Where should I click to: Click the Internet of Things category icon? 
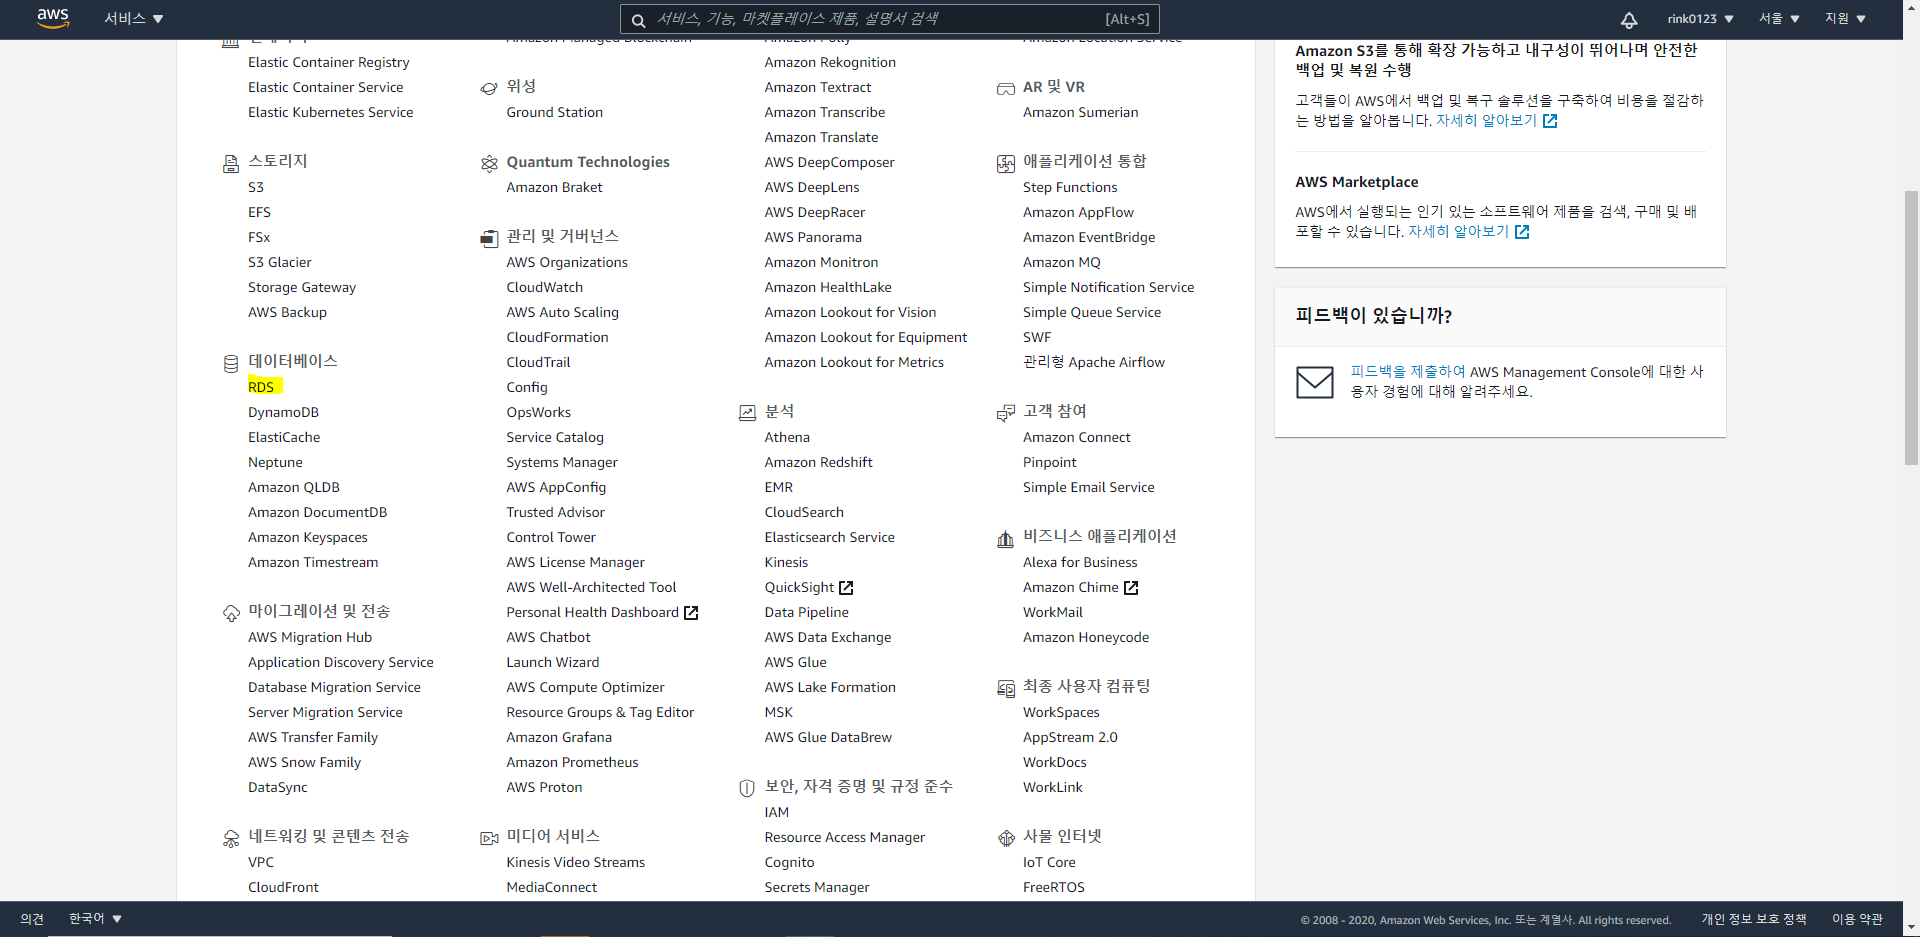click(x=1006, y=838)
